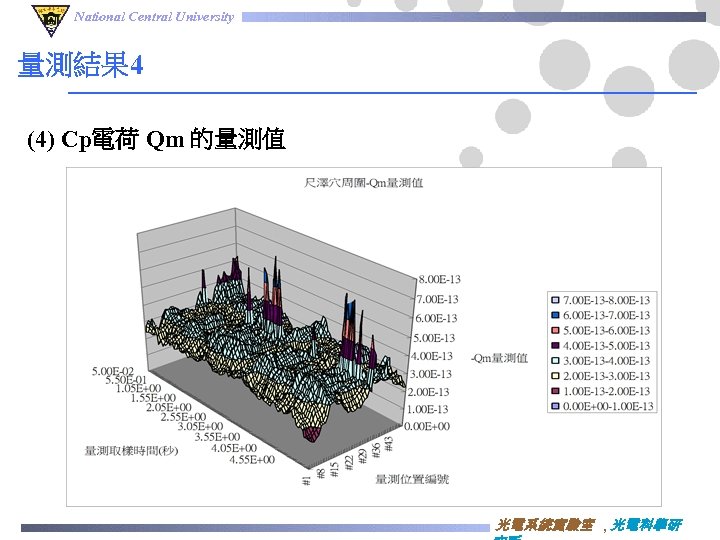720x540 pixels.
Task: Click the chart title 尺澤穴周圍-Qm量測值
Action: [363, 183]
